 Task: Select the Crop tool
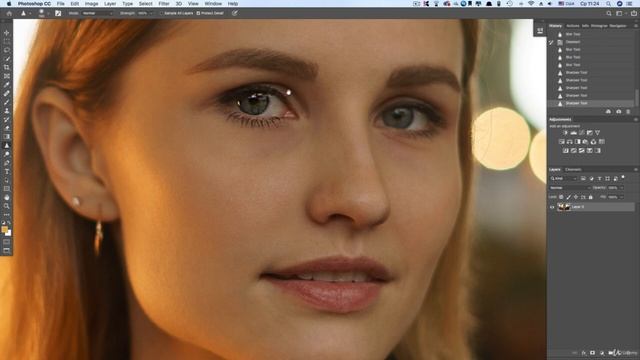[x=7, y=67]
